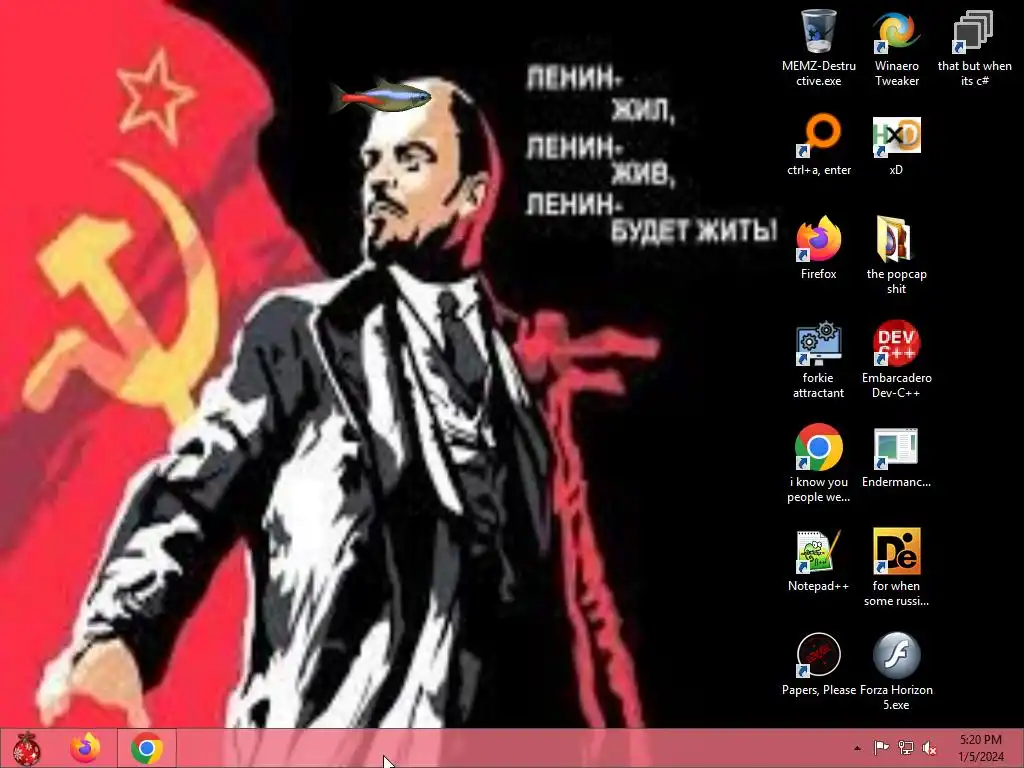
Task: Open the taskbar clock showing 5:20 PM
Action: [x=981, y=748]
